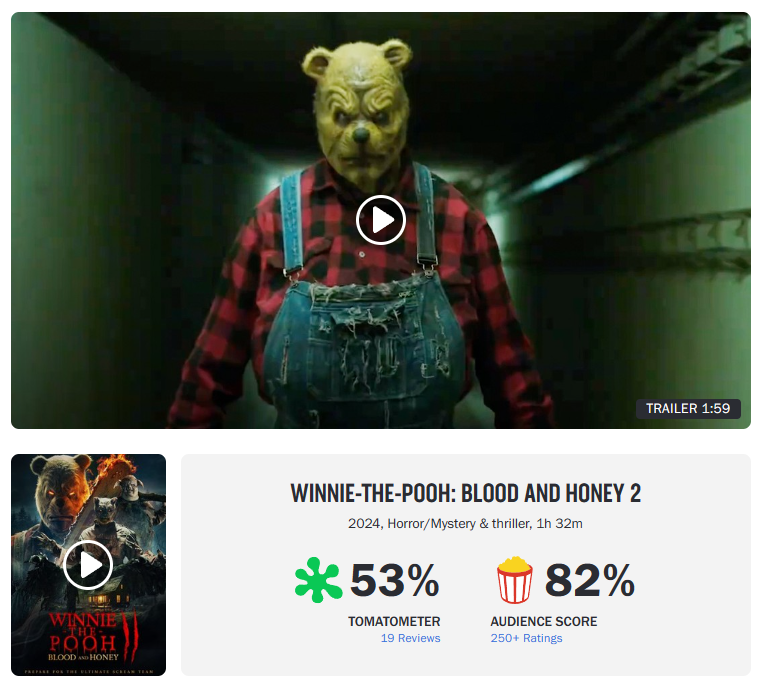
Task: Click the red popcorn bucket audience icon
Action: click(x=514, y=580)
